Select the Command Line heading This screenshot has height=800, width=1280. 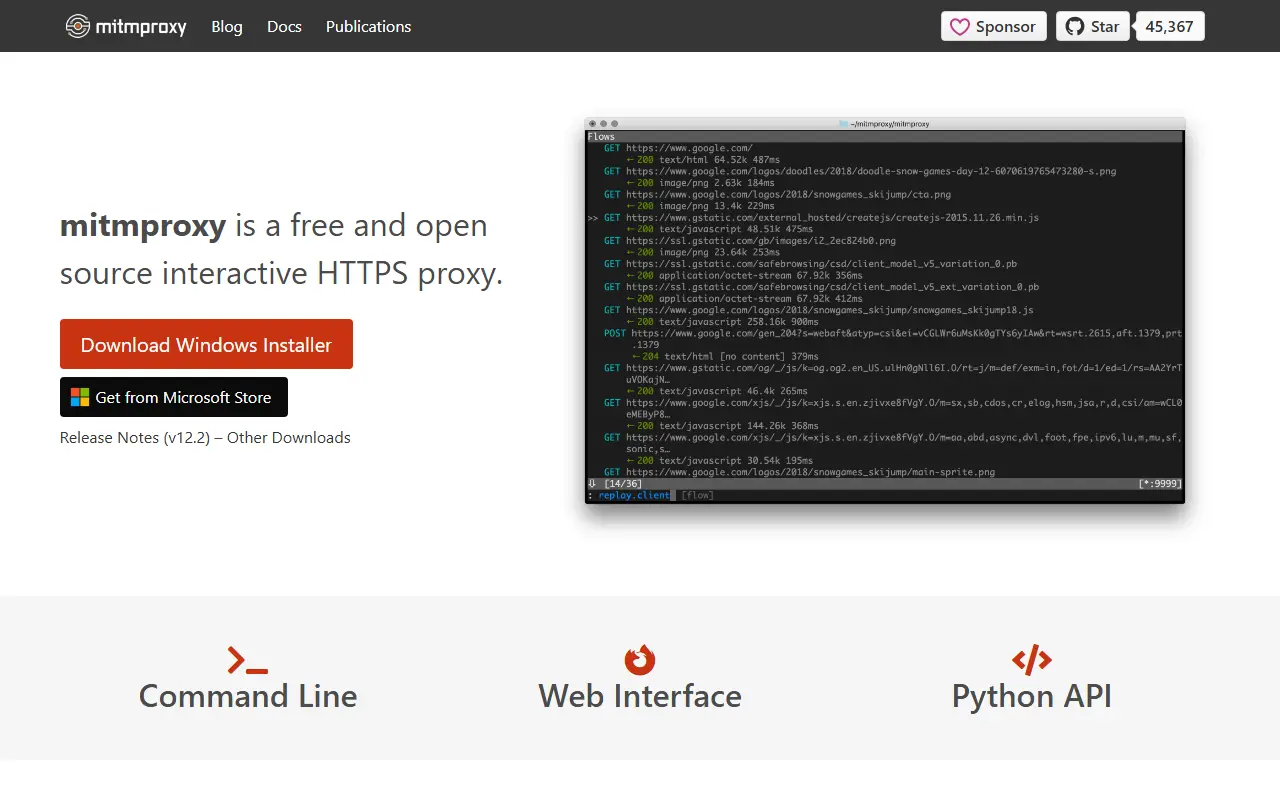pos(248,696)
